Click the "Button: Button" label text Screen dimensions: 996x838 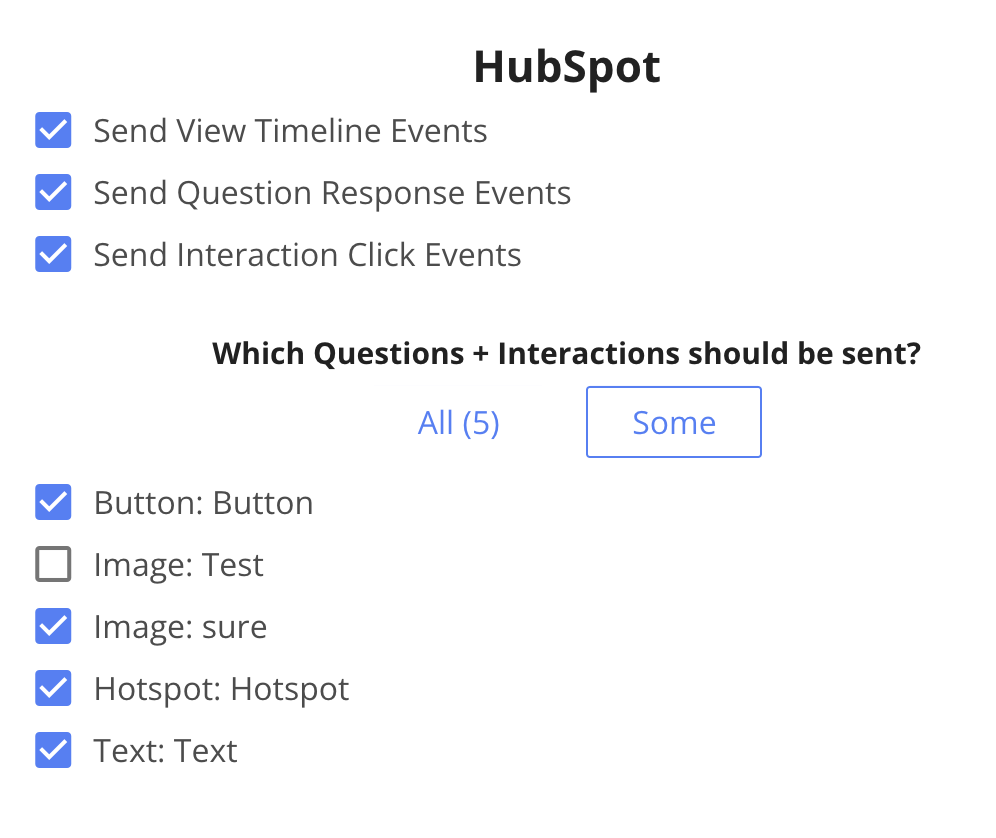(x=203, y=503)
